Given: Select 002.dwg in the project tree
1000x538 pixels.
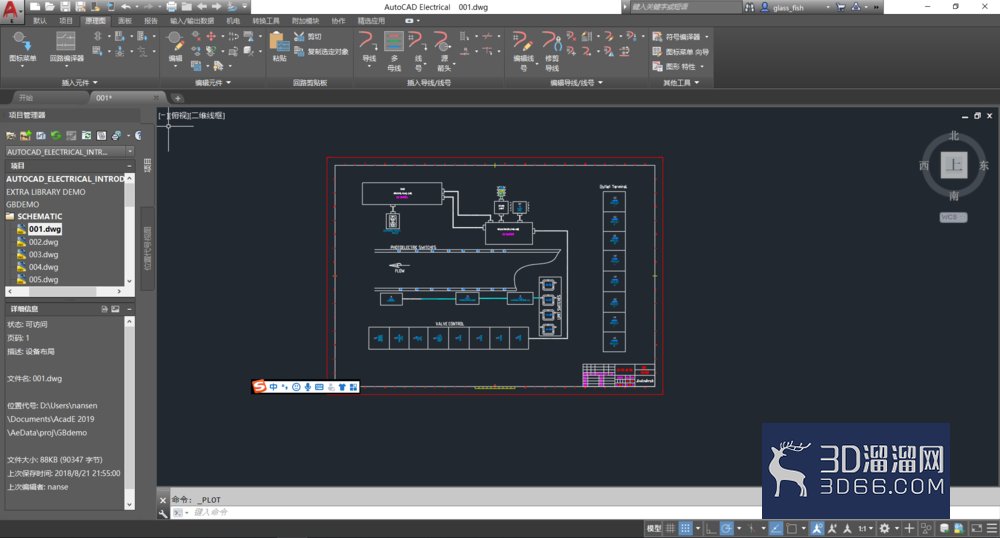Looking at the screenshot, I should (43, 242).
